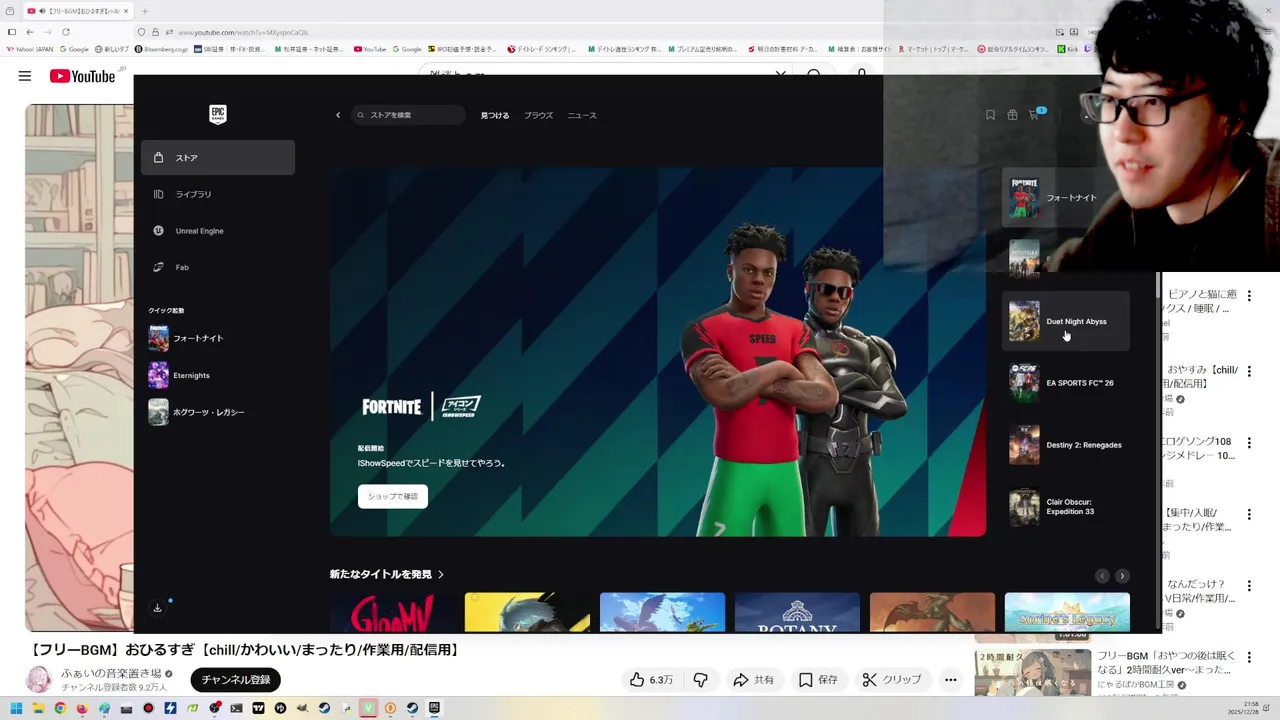Click the ショップで確認 button on the Fortnite banner
Viewport: 1280px width, 720px height.
(393, 496)
